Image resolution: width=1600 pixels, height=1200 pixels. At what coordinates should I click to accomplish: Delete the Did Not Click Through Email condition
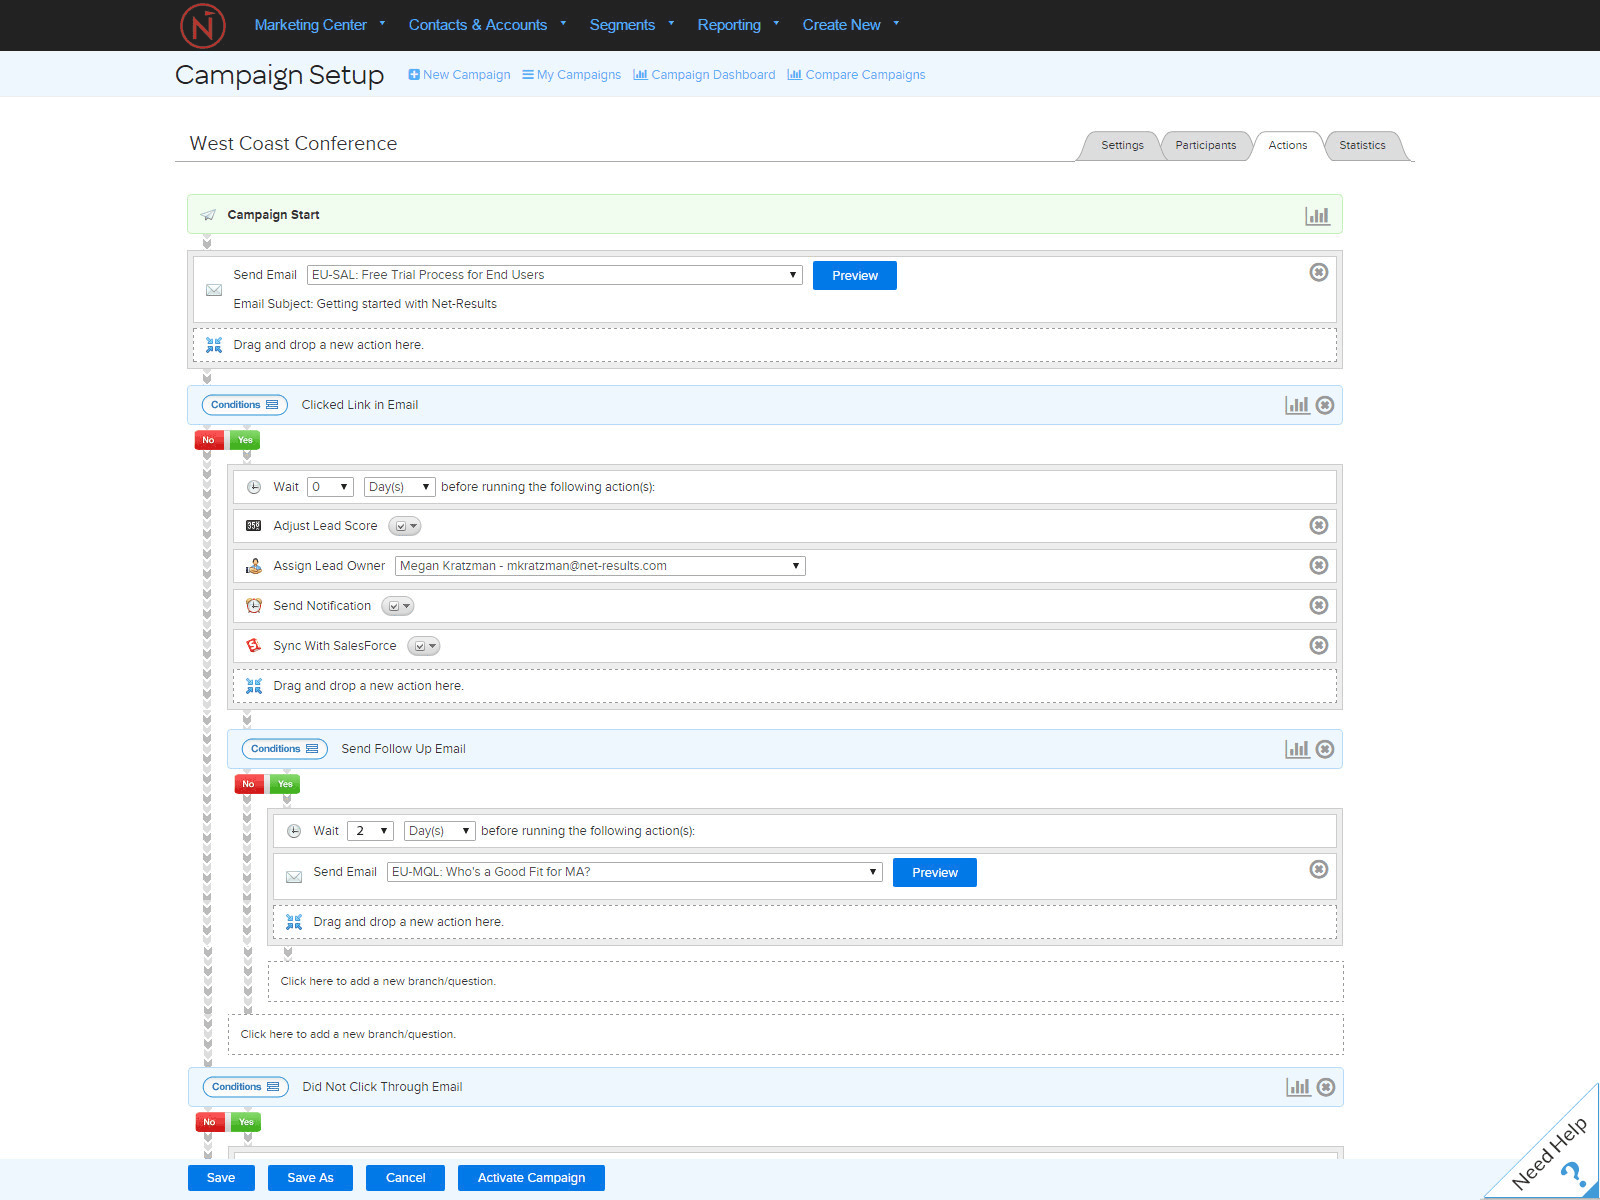pos(1326,1087)
